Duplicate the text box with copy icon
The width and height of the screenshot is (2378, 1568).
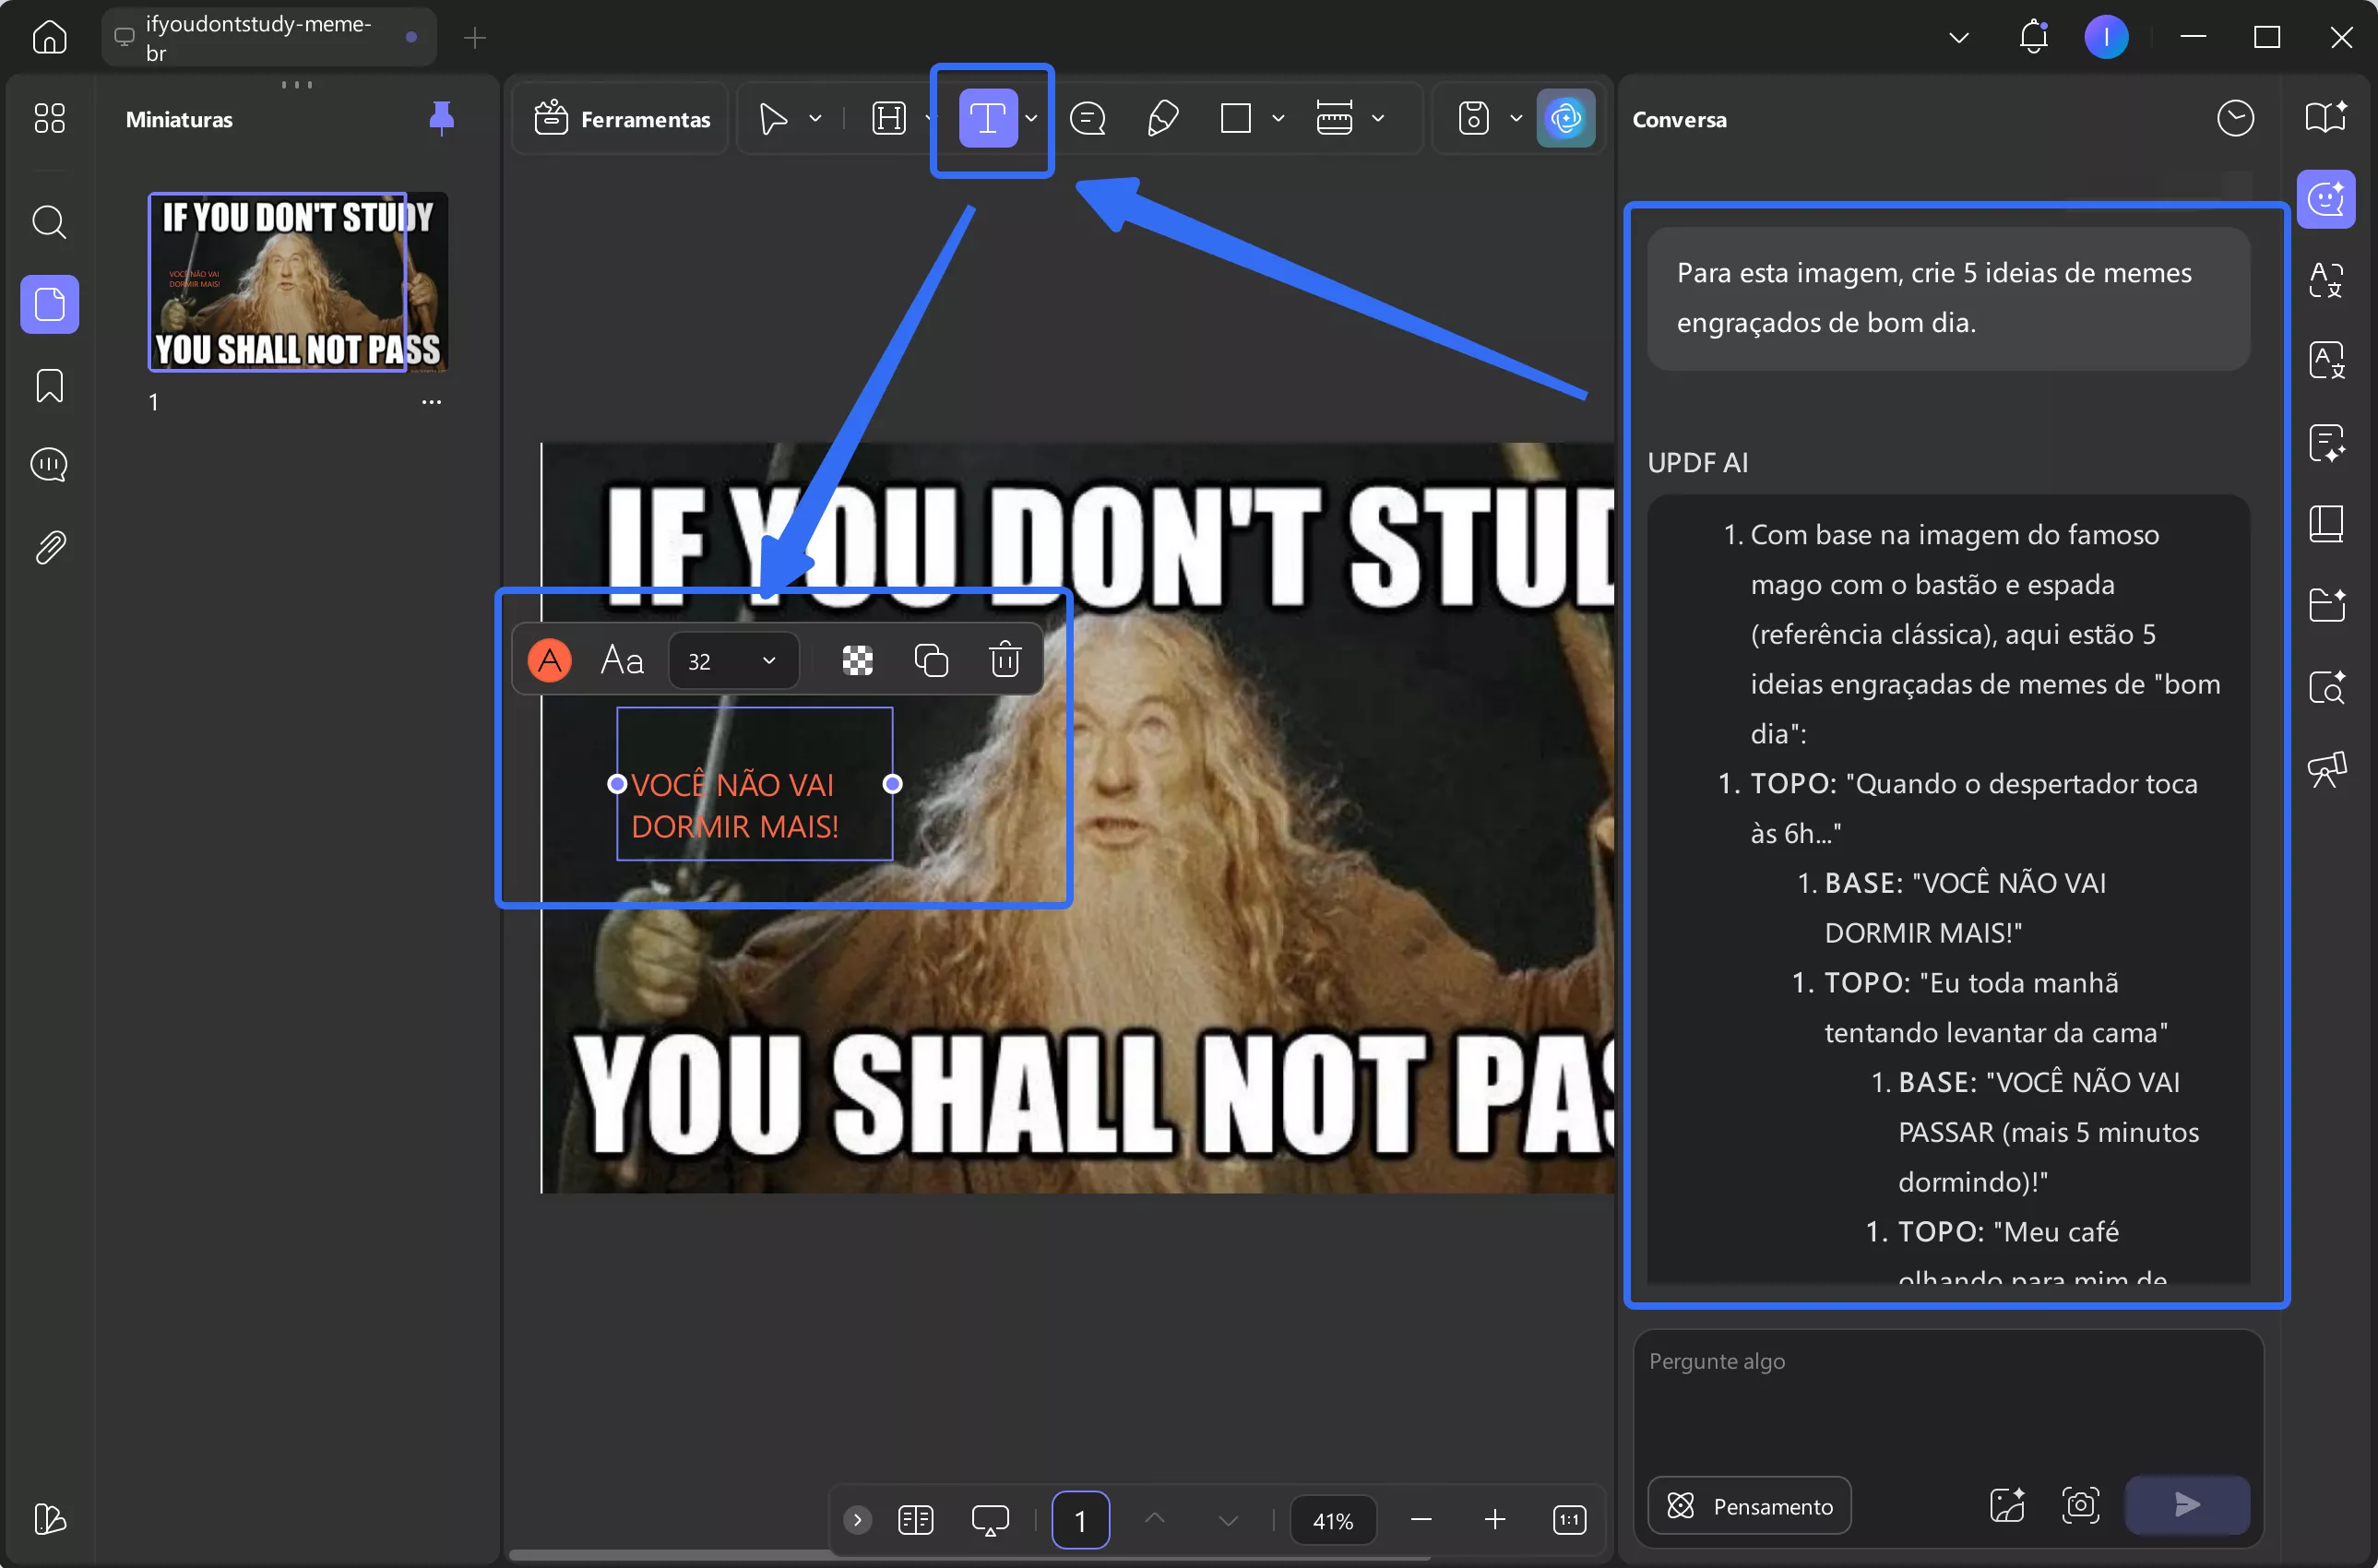click(x=930, y=660)
